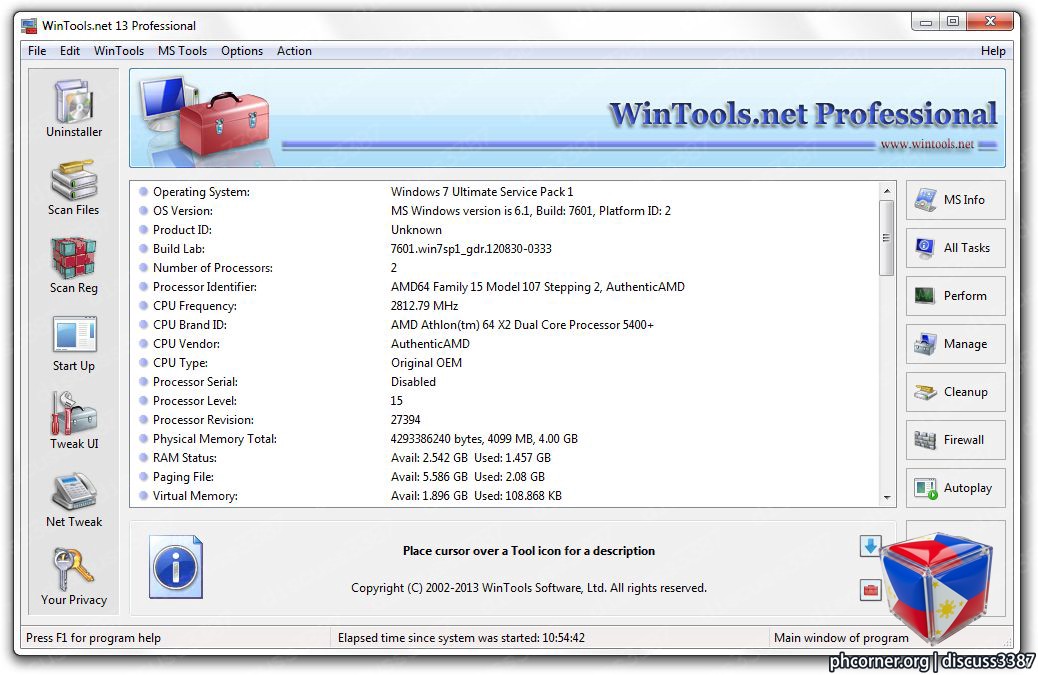Click the blue download arrow icon

871,546
